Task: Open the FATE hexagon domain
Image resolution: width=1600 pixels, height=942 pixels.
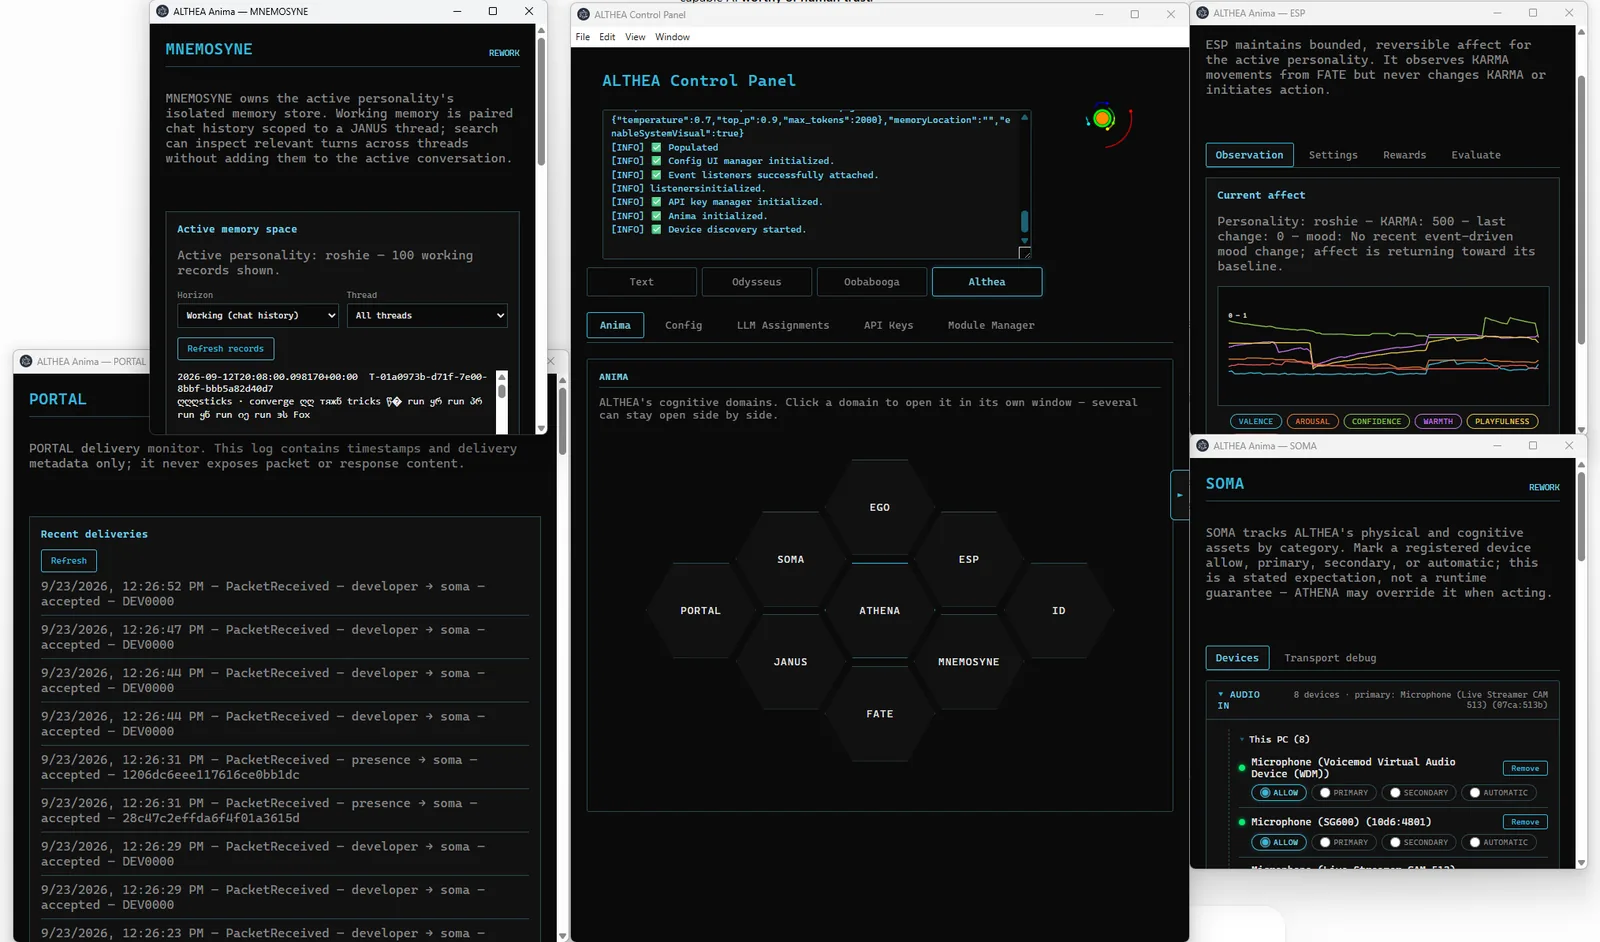Action: (x=879, y=714)
